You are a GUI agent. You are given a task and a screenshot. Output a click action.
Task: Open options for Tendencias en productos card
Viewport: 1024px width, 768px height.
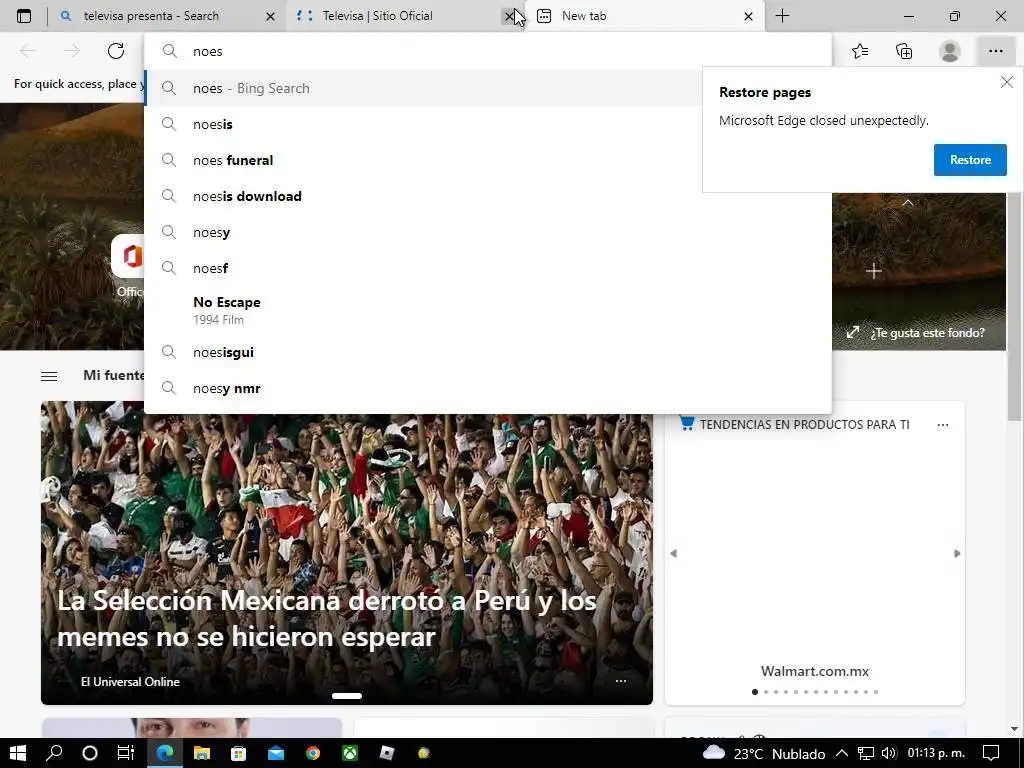pyautogui.click(x=942, y=425)
